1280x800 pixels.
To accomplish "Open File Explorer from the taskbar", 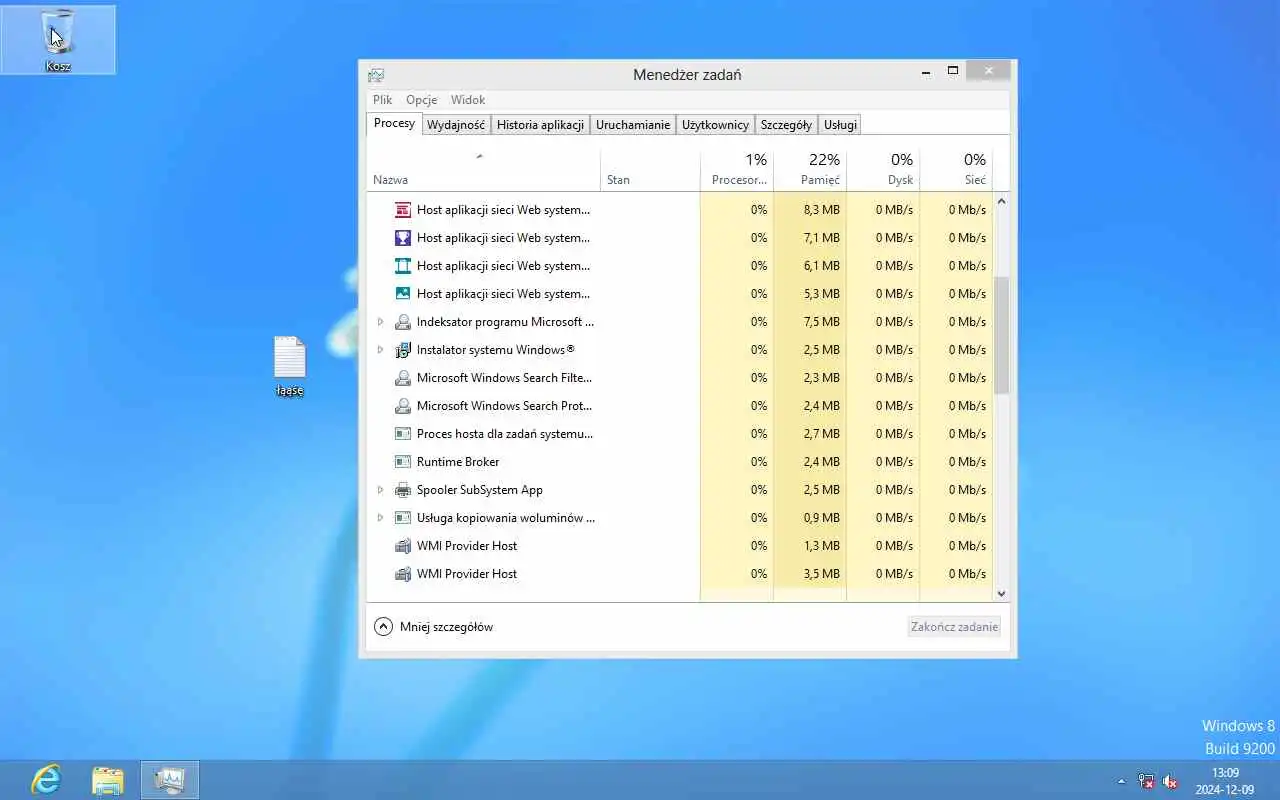I will (108, 780).
